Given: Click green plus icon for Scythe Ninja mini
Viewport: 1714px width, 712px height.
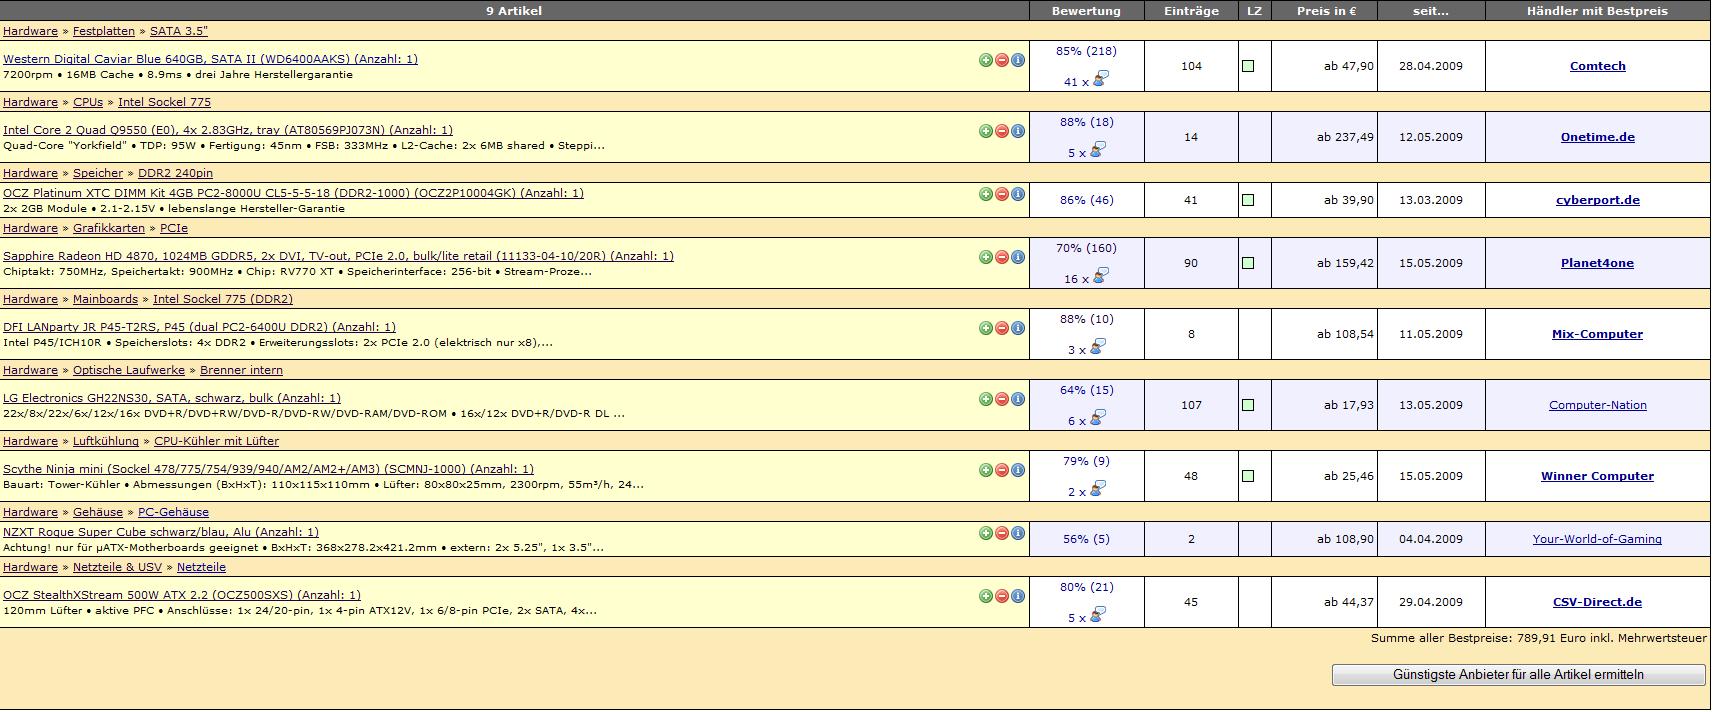Looking at the screenshot, I should [x=985, y=470].
